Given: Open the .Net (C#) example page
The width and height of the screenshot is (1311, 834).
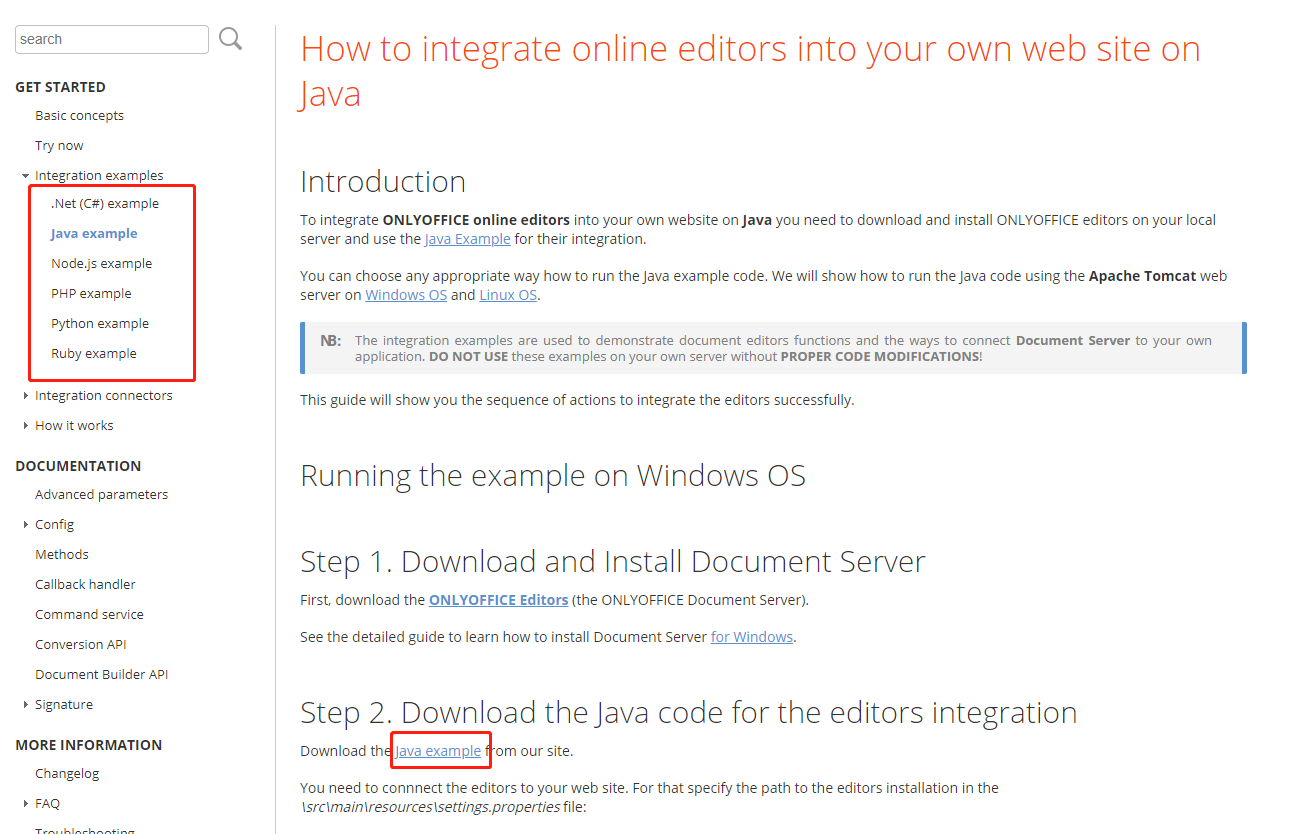Looking at the screenshot, I should pyautogui.click(x=105, y=203).
